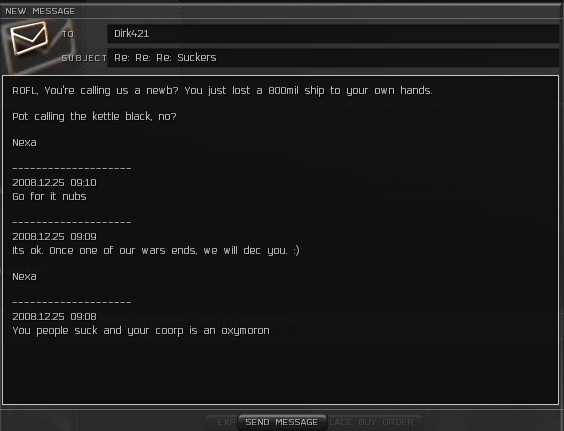This screenshot has height=431, width=564.
Task: Click the 2008.12.25 09:08 timestamp
Action: coord(54,317)
